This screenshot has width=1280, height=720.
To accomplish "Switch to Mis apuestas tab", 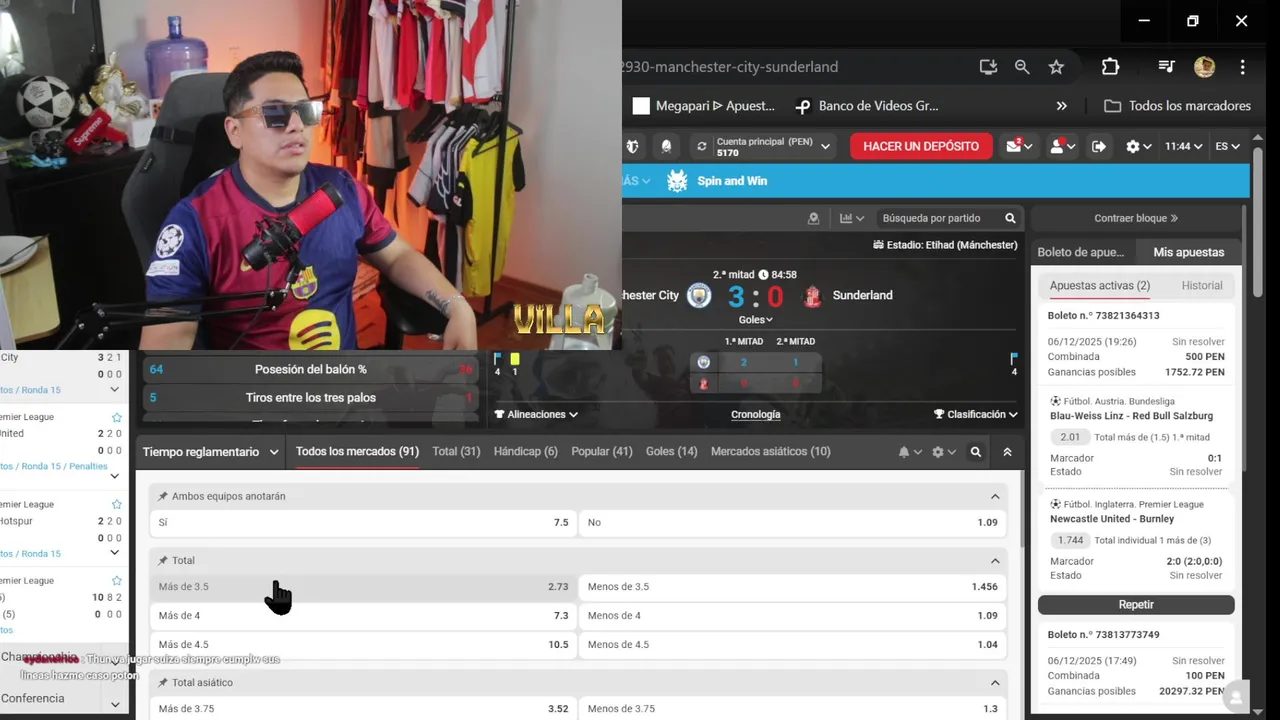I will click(x=1188, y=252).
